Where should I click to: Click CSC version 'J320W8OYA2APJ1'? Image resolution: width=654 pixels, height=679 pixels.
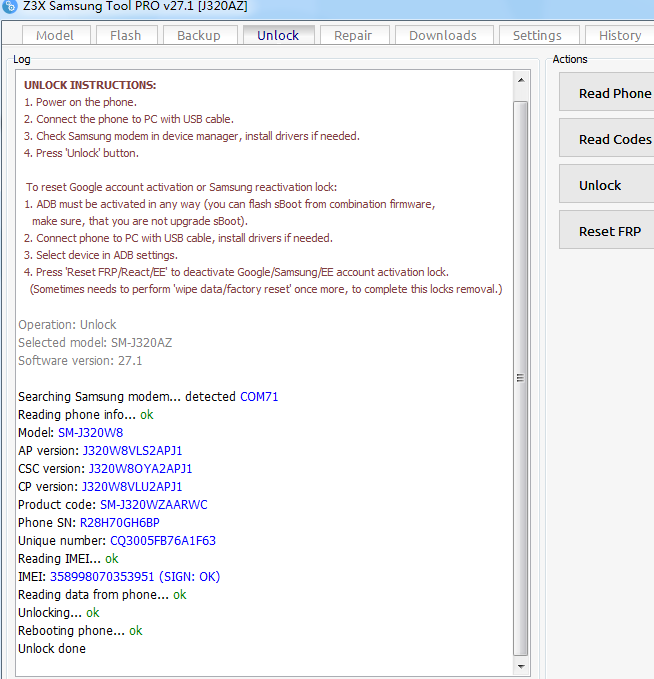pyautogui.click(x=140, y=469)
